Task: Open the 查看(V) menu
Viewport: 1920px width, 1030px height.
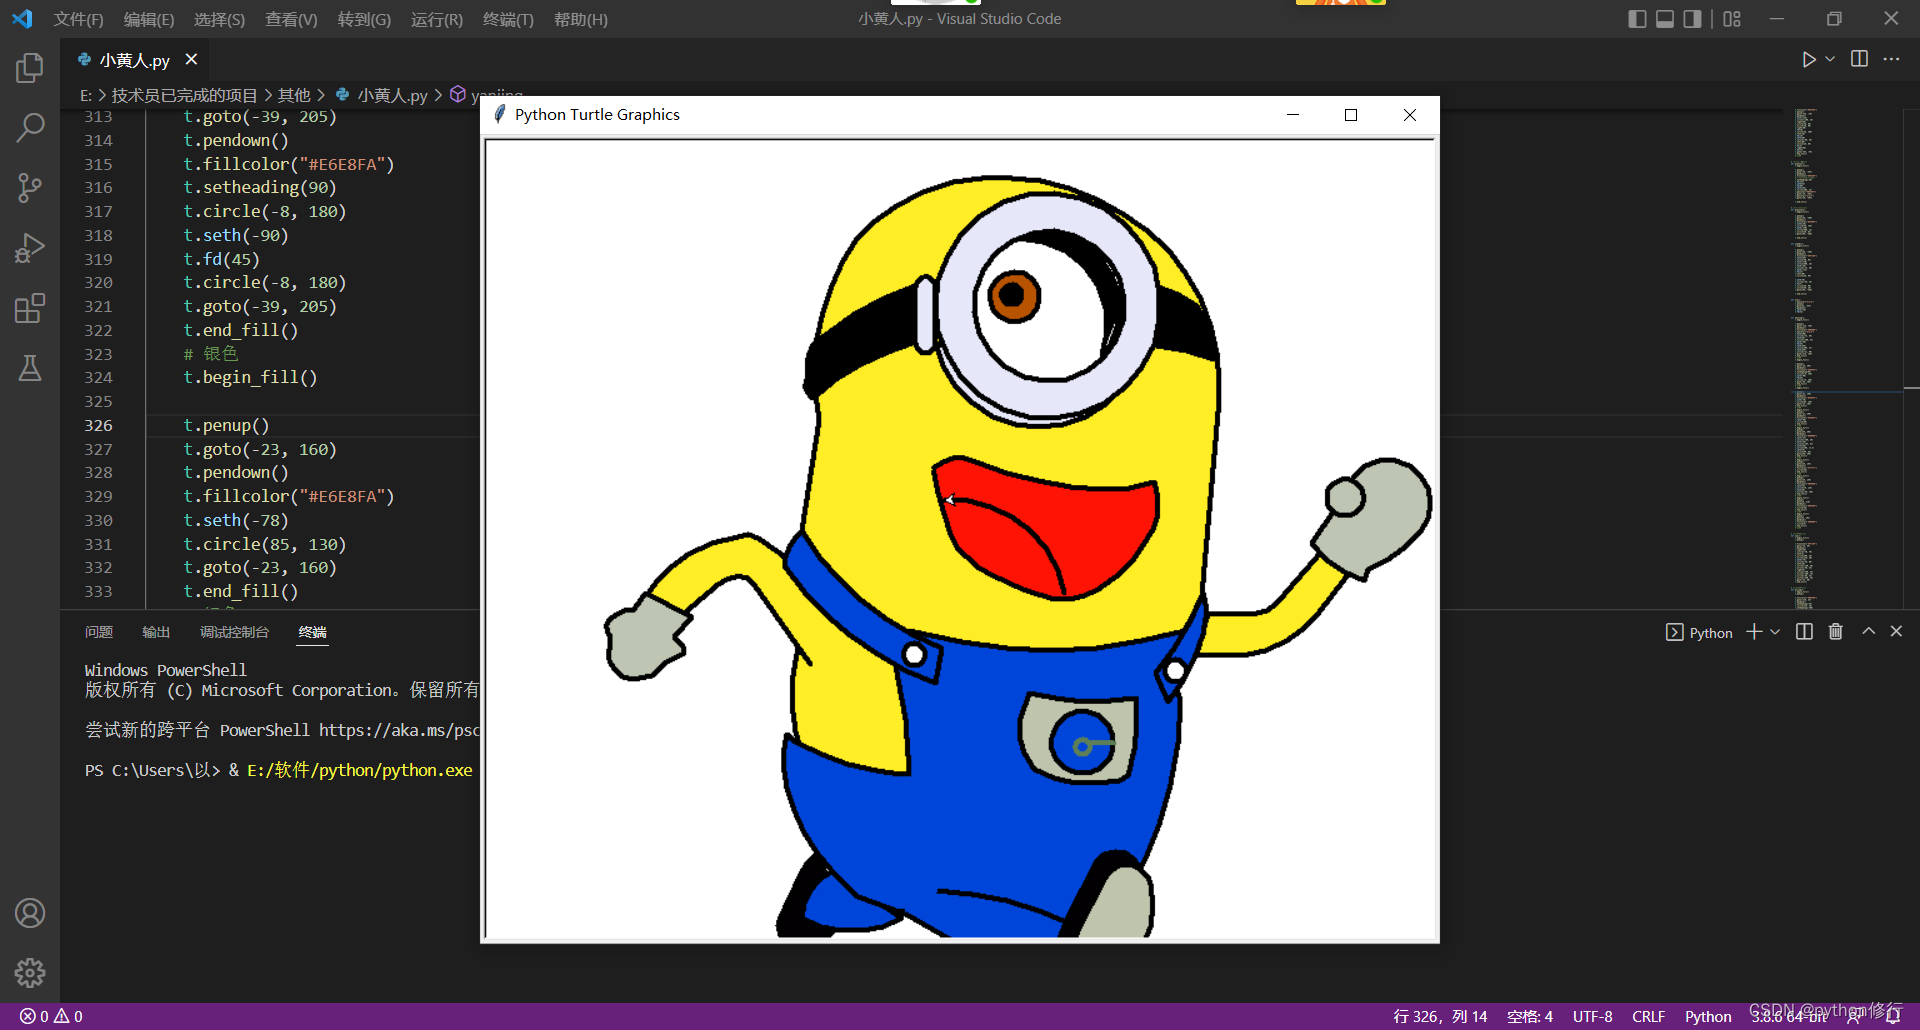Action: [x=291, y=19]
